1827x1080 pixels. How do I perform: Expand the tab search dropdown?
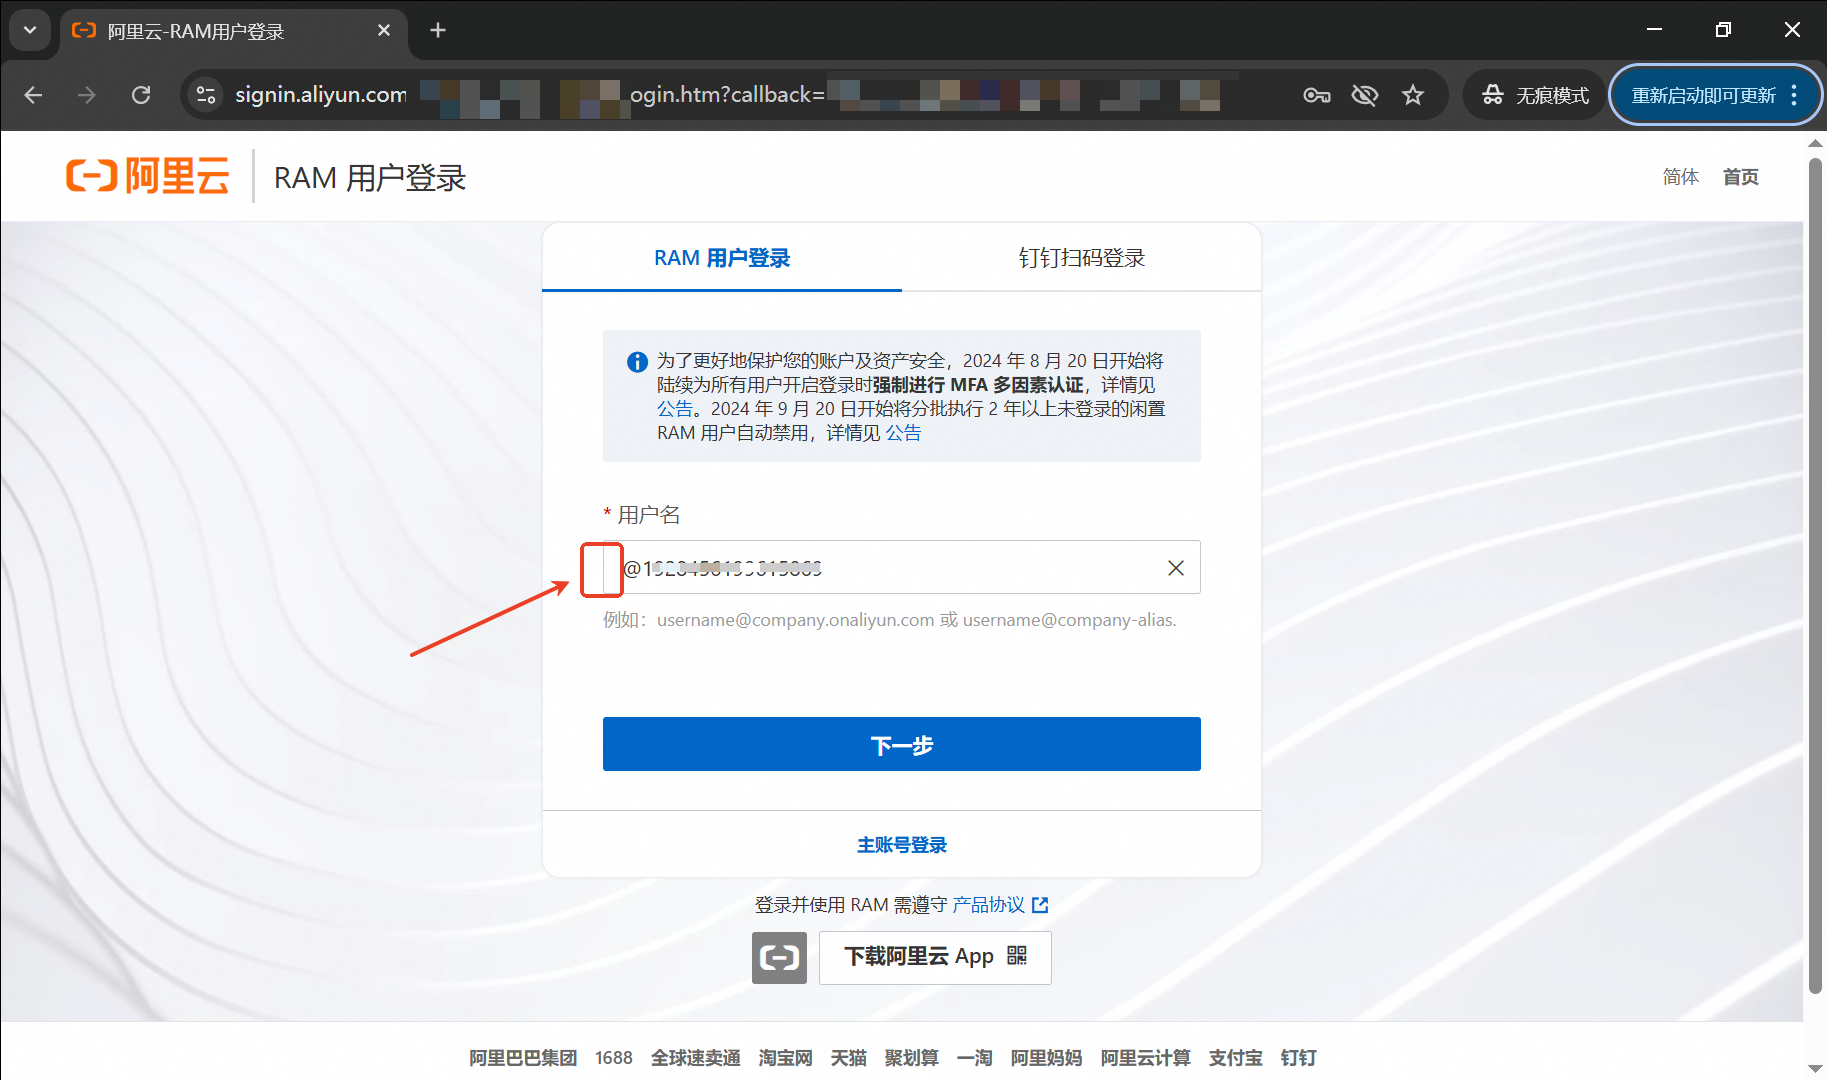pos(30,30)
